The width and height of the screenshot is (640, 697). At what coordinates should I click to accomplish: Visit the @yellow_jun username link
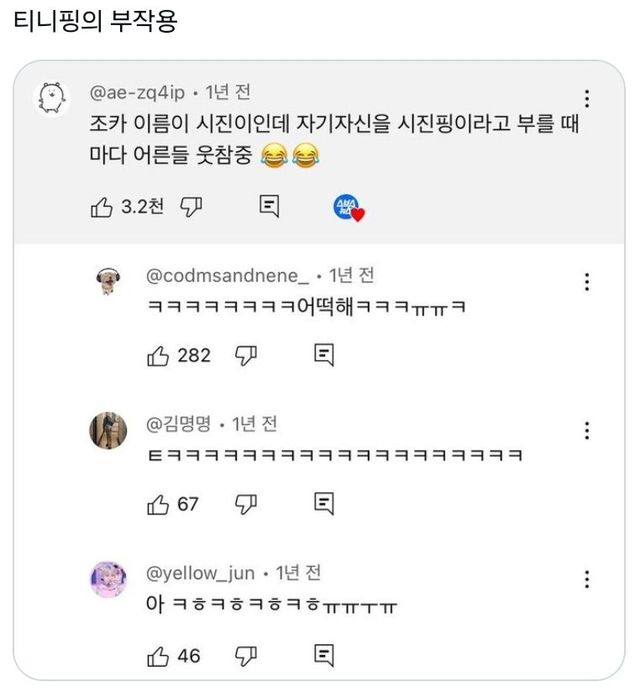tap(201, 573)
